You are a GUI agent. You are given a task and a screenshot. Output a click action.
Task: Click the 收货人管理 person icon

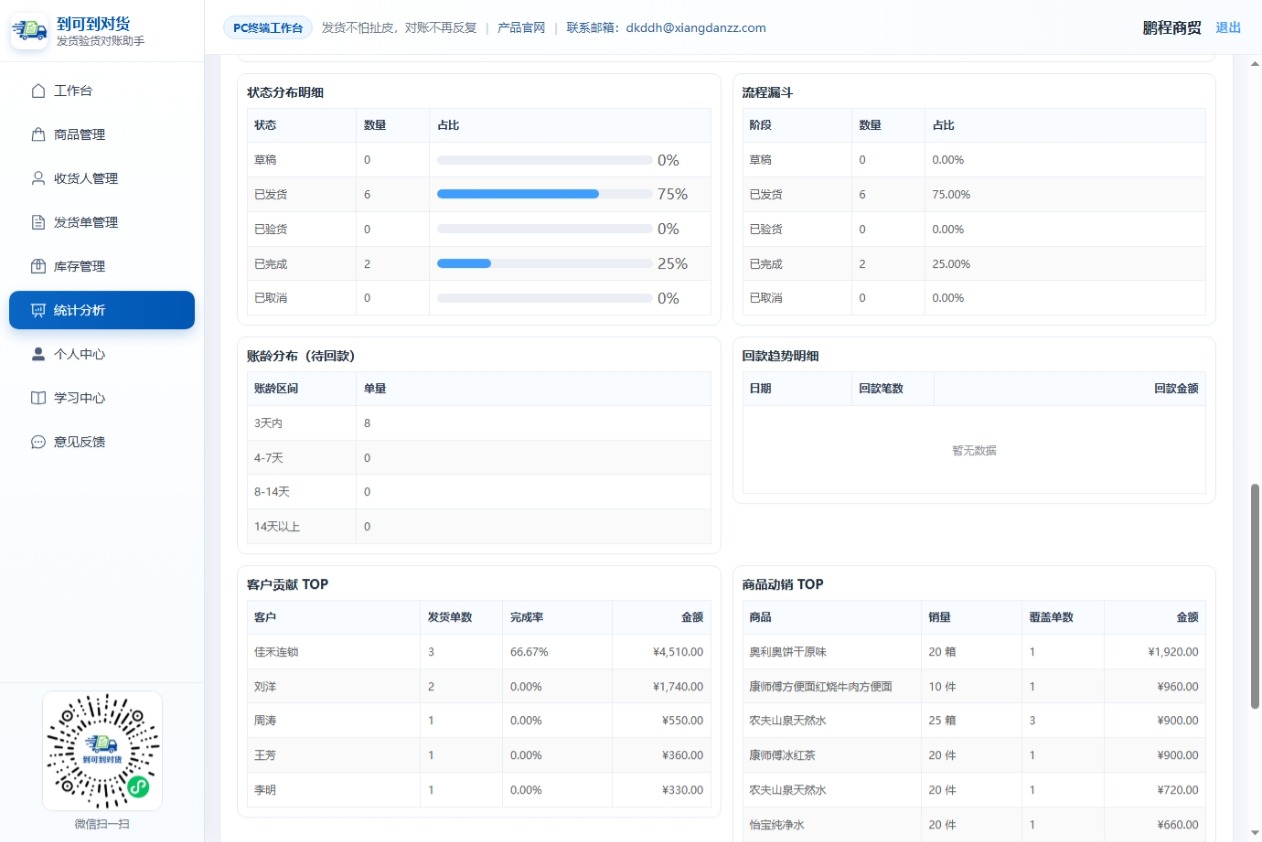click(38, 179)
